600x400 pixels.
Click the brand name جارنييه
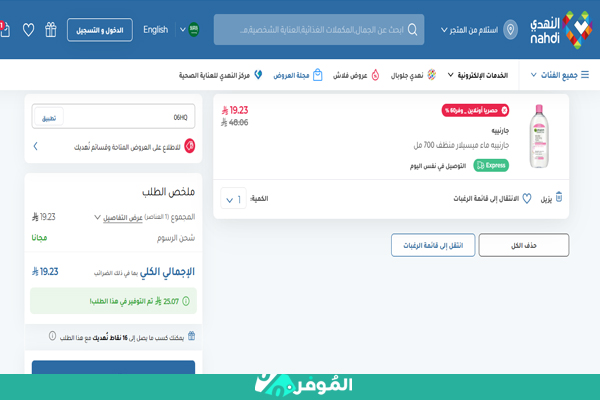pos(500,131)
